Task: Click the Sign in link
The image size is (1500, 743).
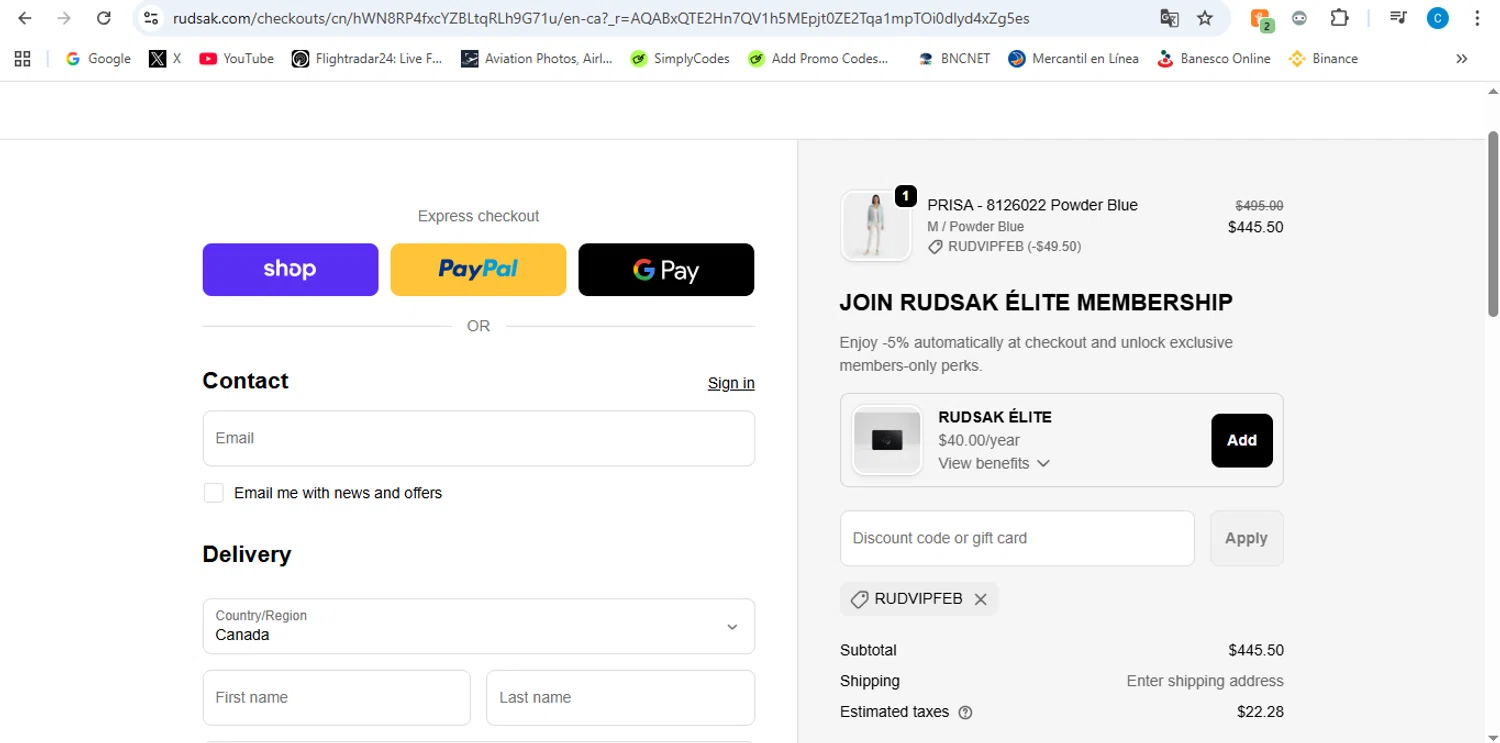Action: (731, 383)
